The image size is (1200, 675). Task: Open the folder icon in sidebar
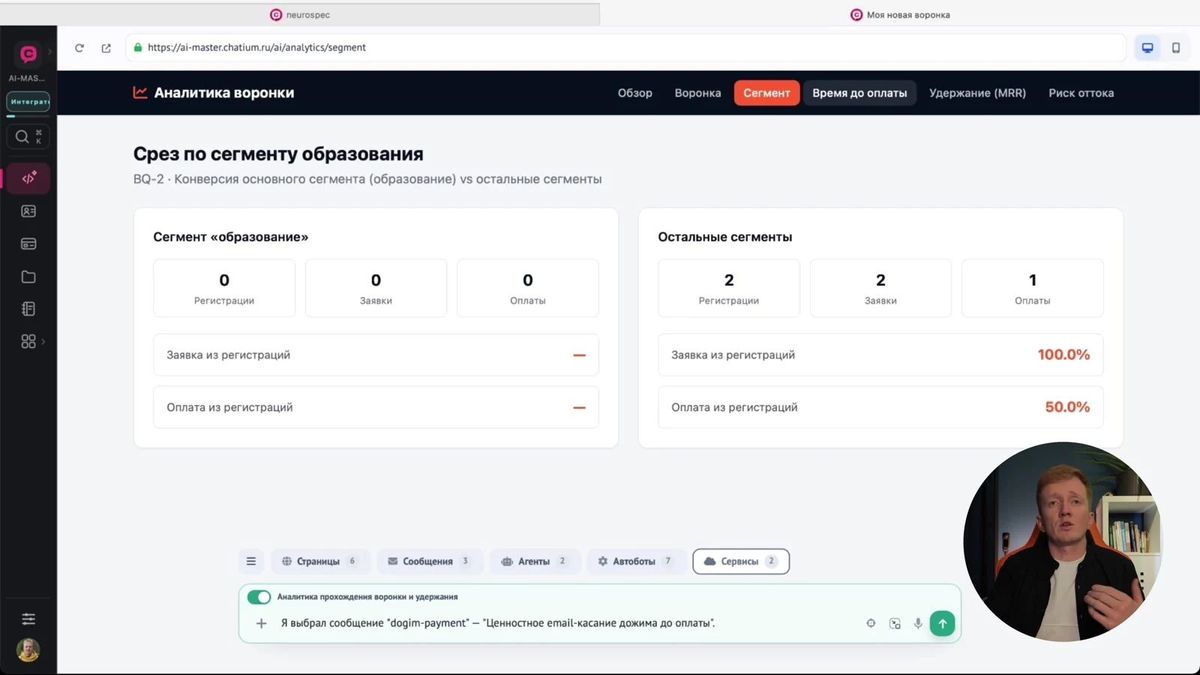(28, 277)
